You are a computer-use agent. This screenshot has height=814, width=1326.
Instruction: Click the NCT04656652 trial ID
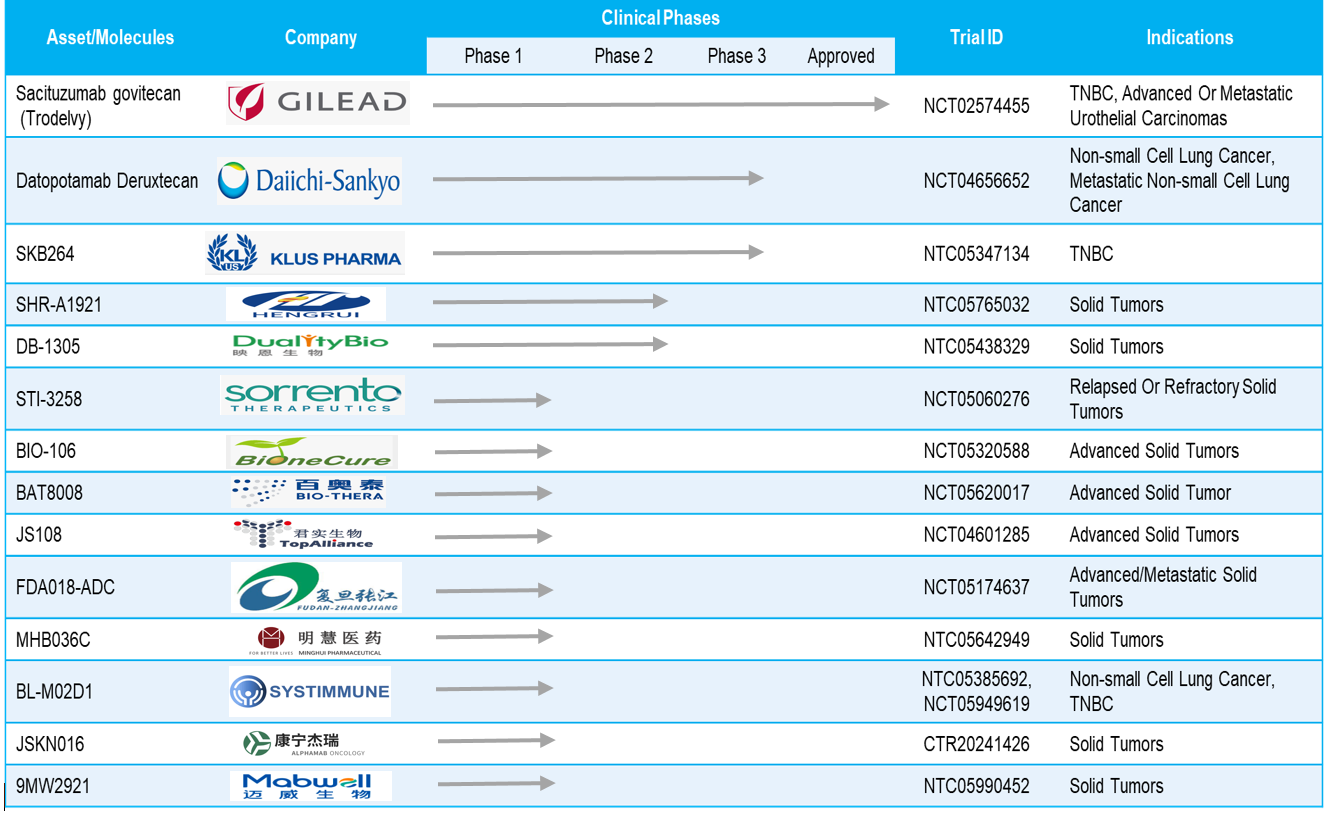pyautogui.click(x=977, y=181)
